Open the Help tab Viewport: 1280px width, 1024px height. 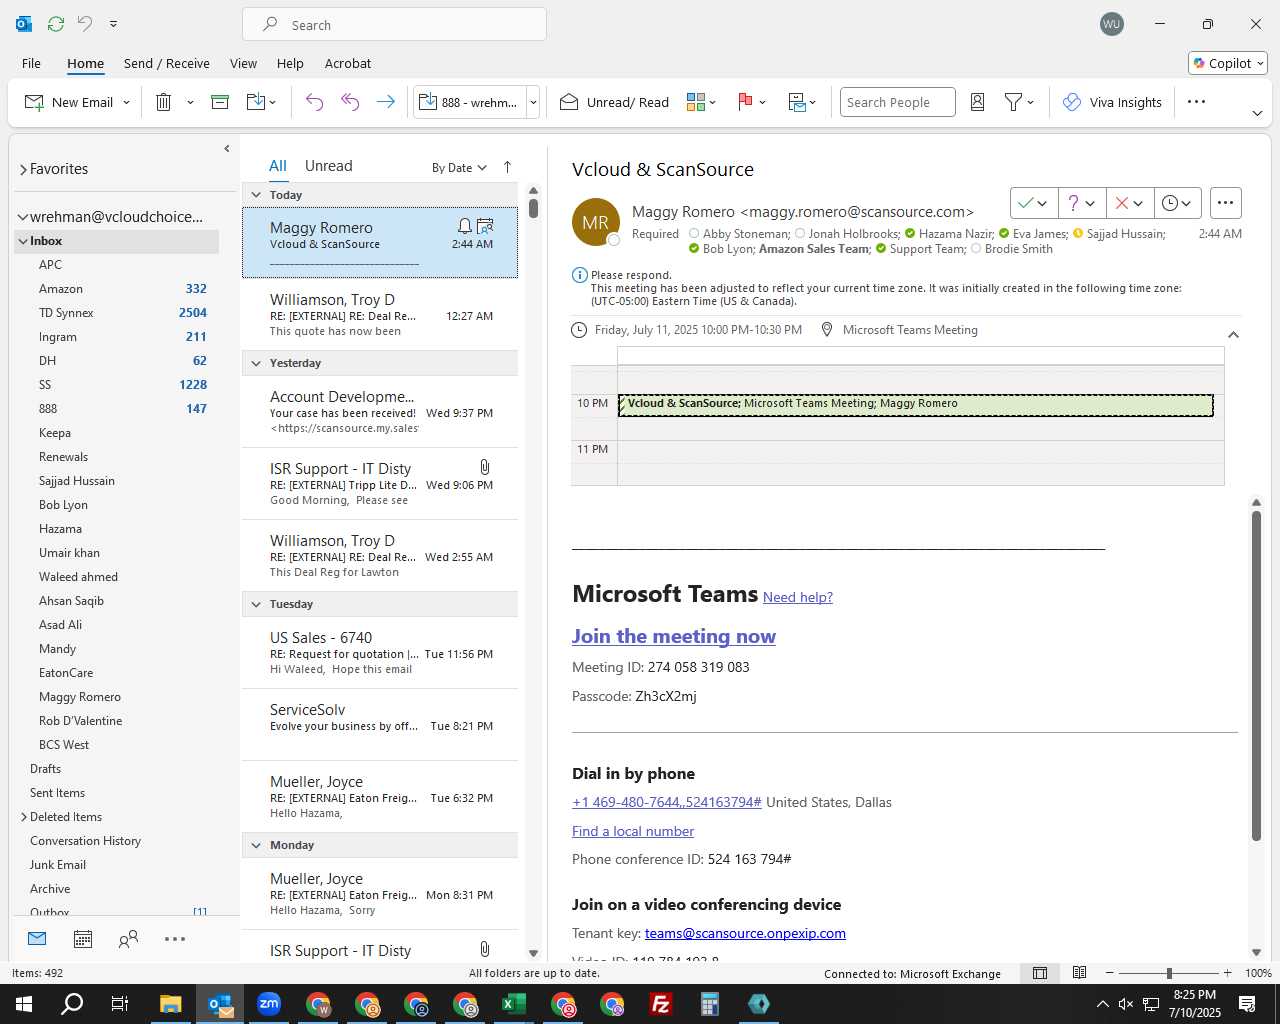(290, 63)
